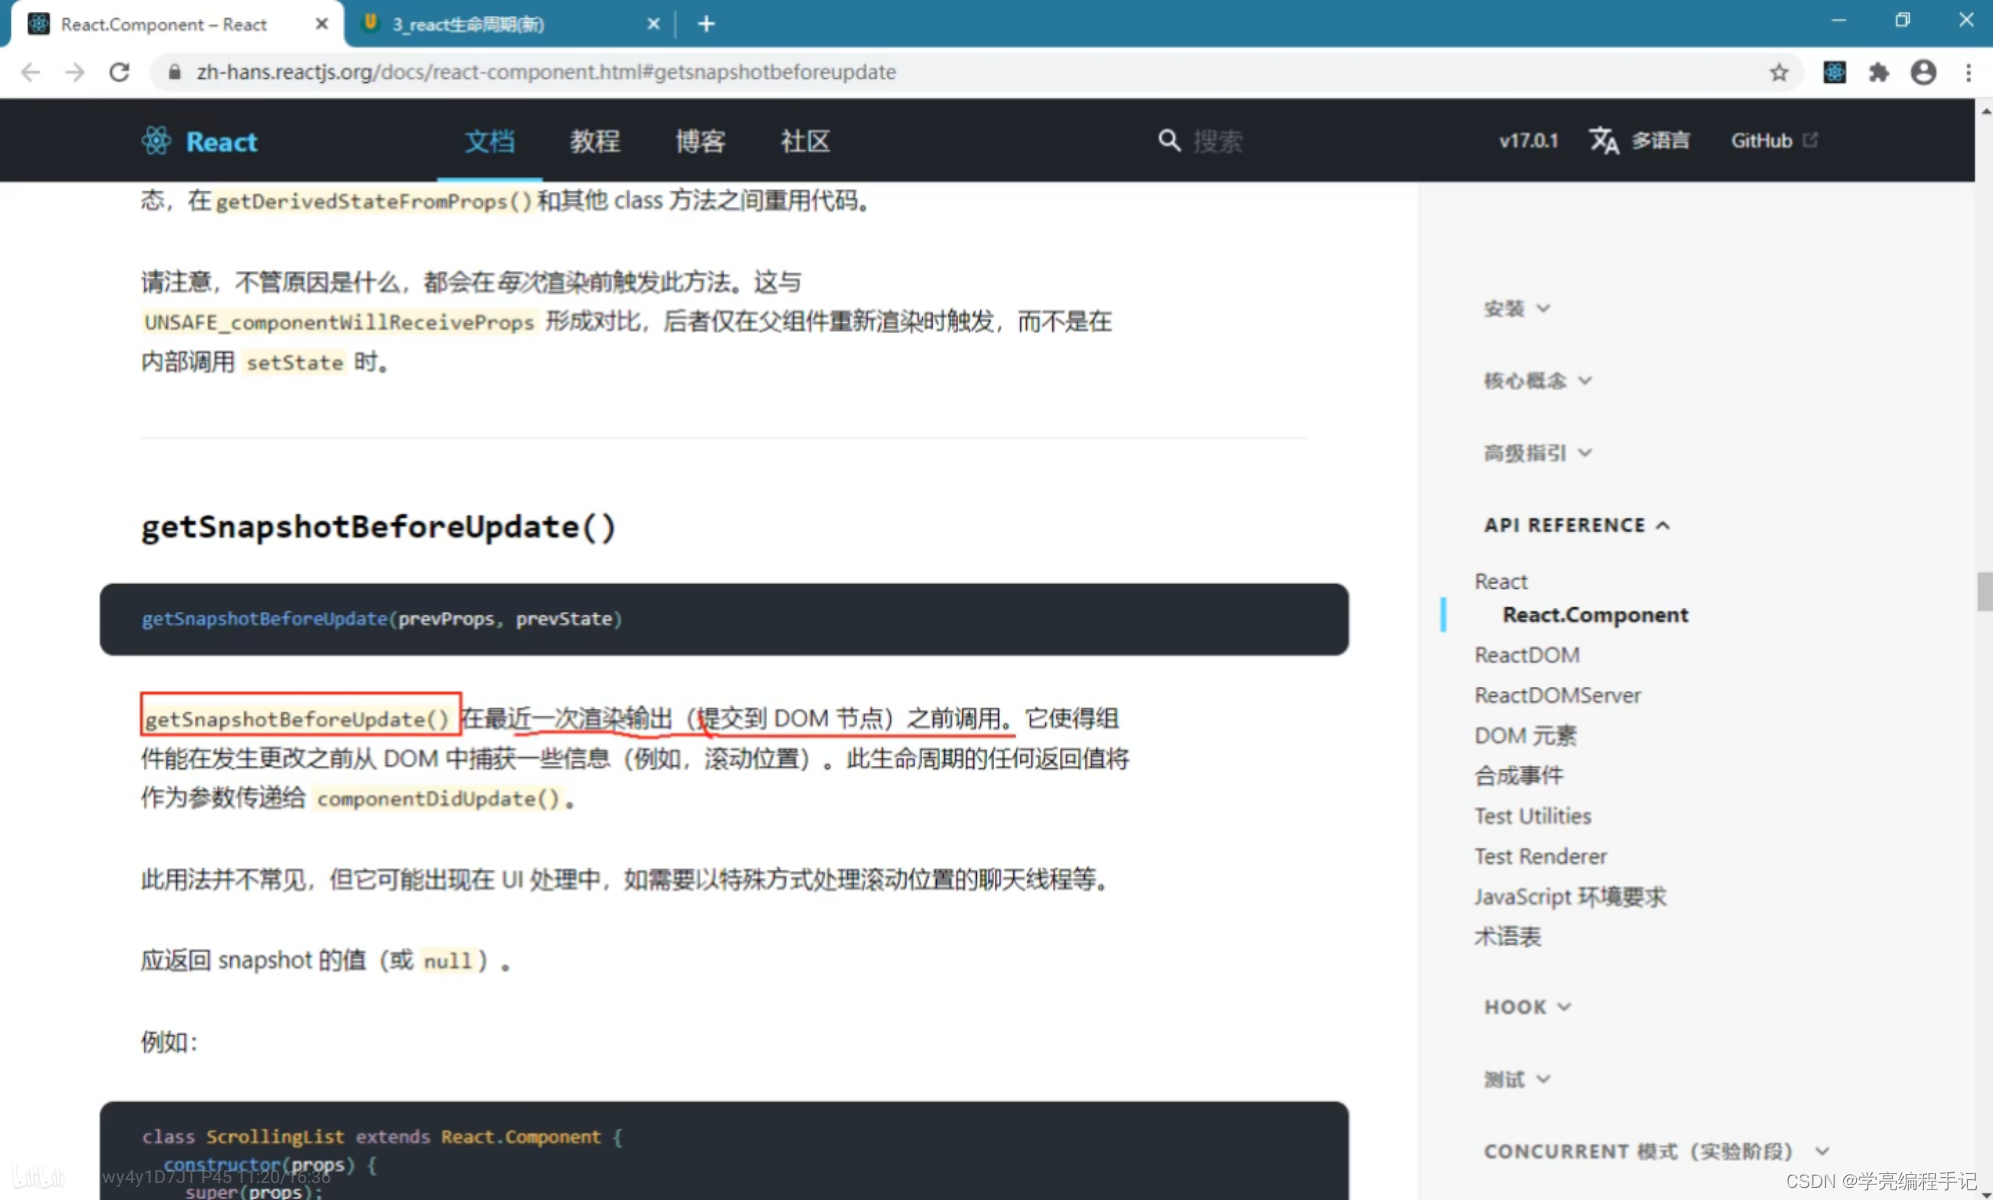The width and height of the screenshot is (1993, 1200).
Task: Open the 社区 nav item
Action: [806, 141]
